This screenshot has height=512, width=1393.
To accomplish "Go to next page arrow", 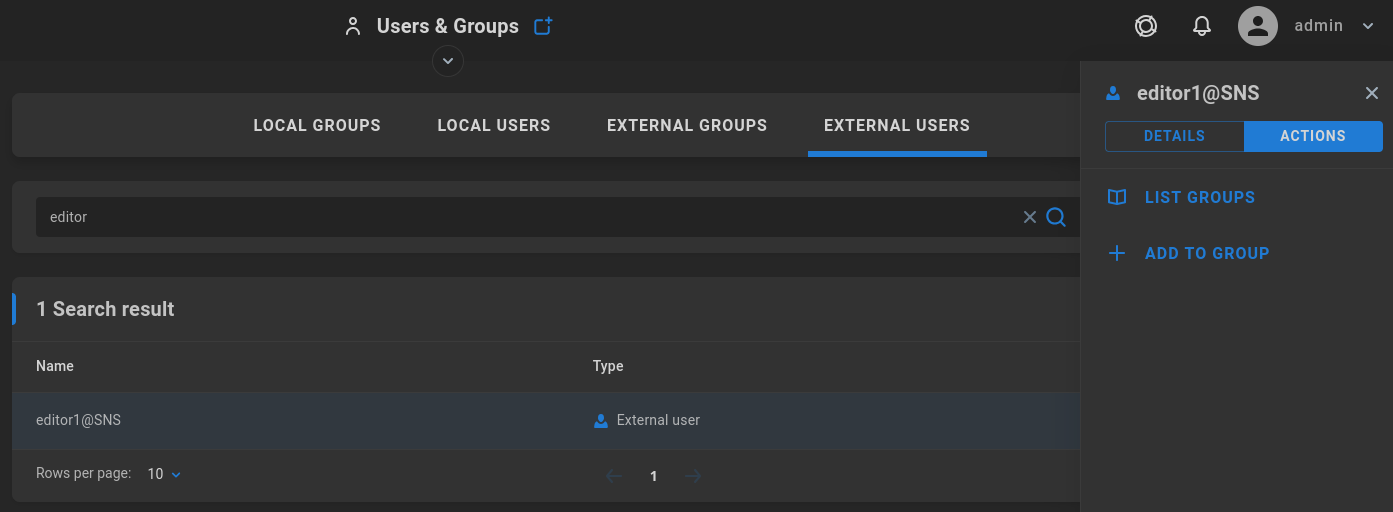I will [x=693, y=476].
